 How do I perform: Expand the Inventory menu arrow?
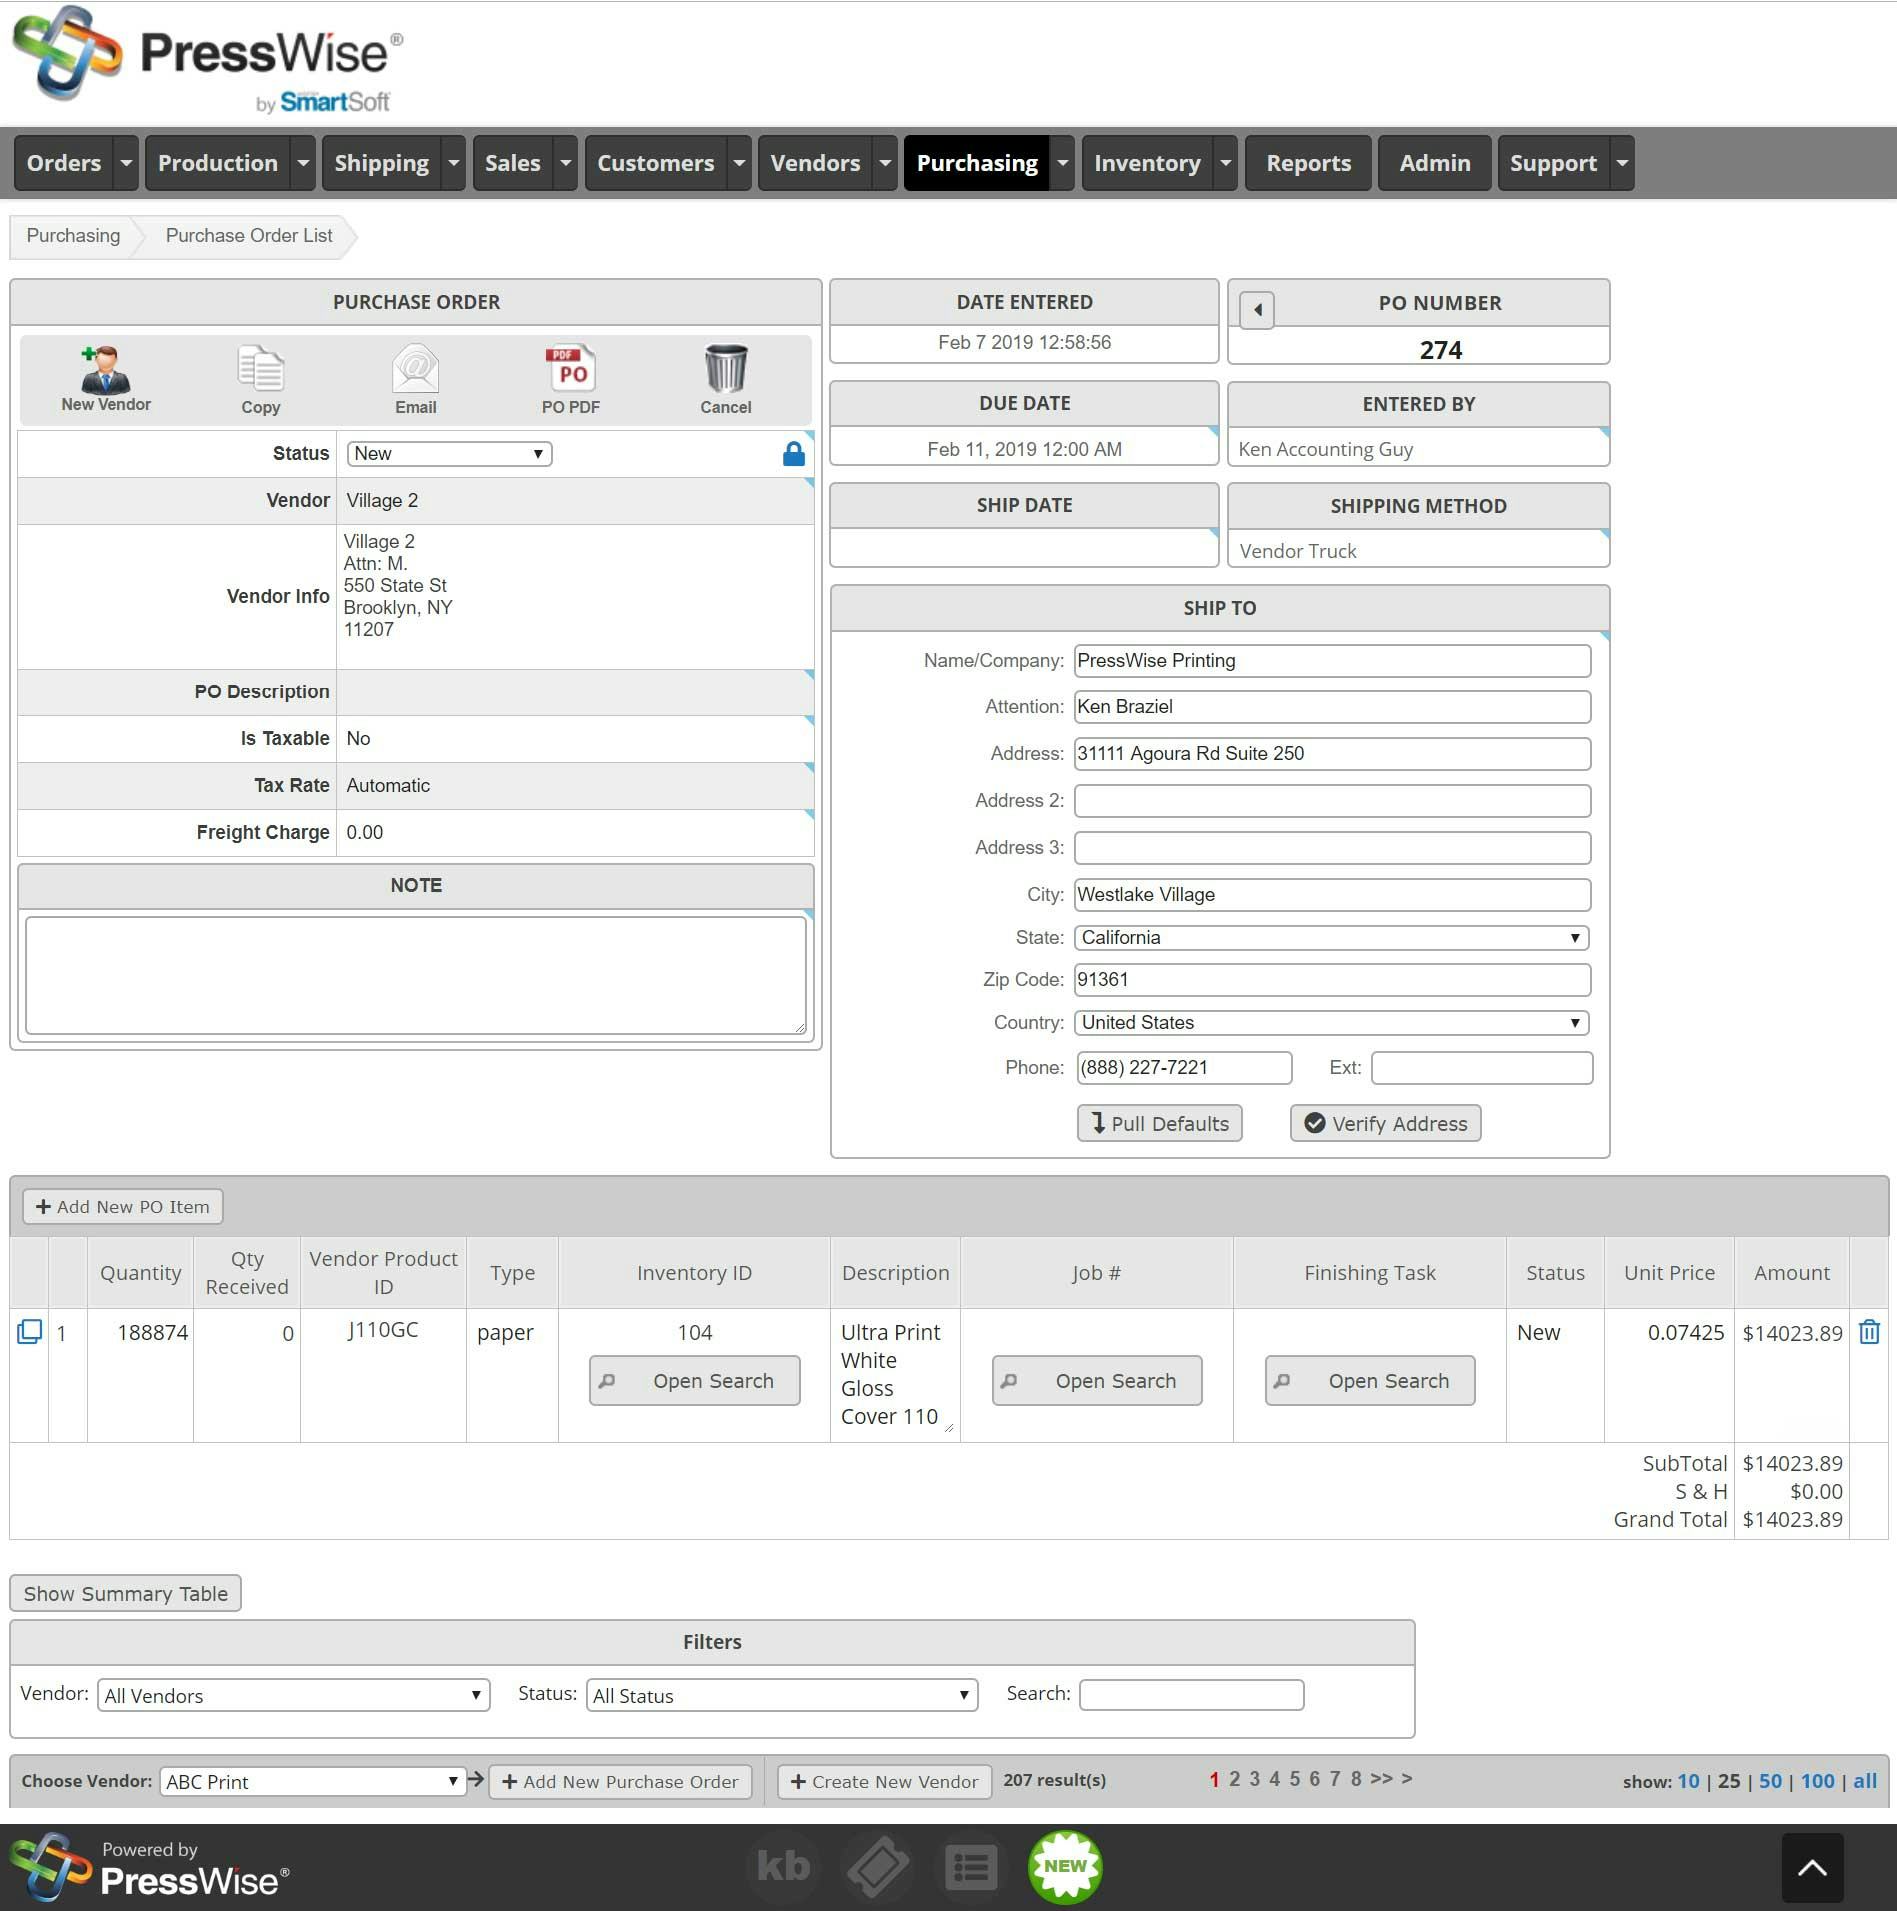tap(1225, 163)
